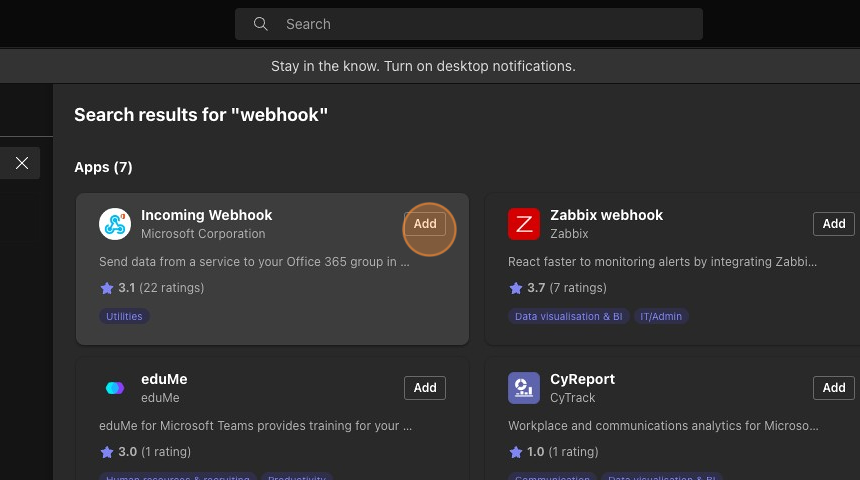Select Zabbix's Data visualisation & BI tag
The height and width of the screenshot is (480, 860).
tap(568, 316)
